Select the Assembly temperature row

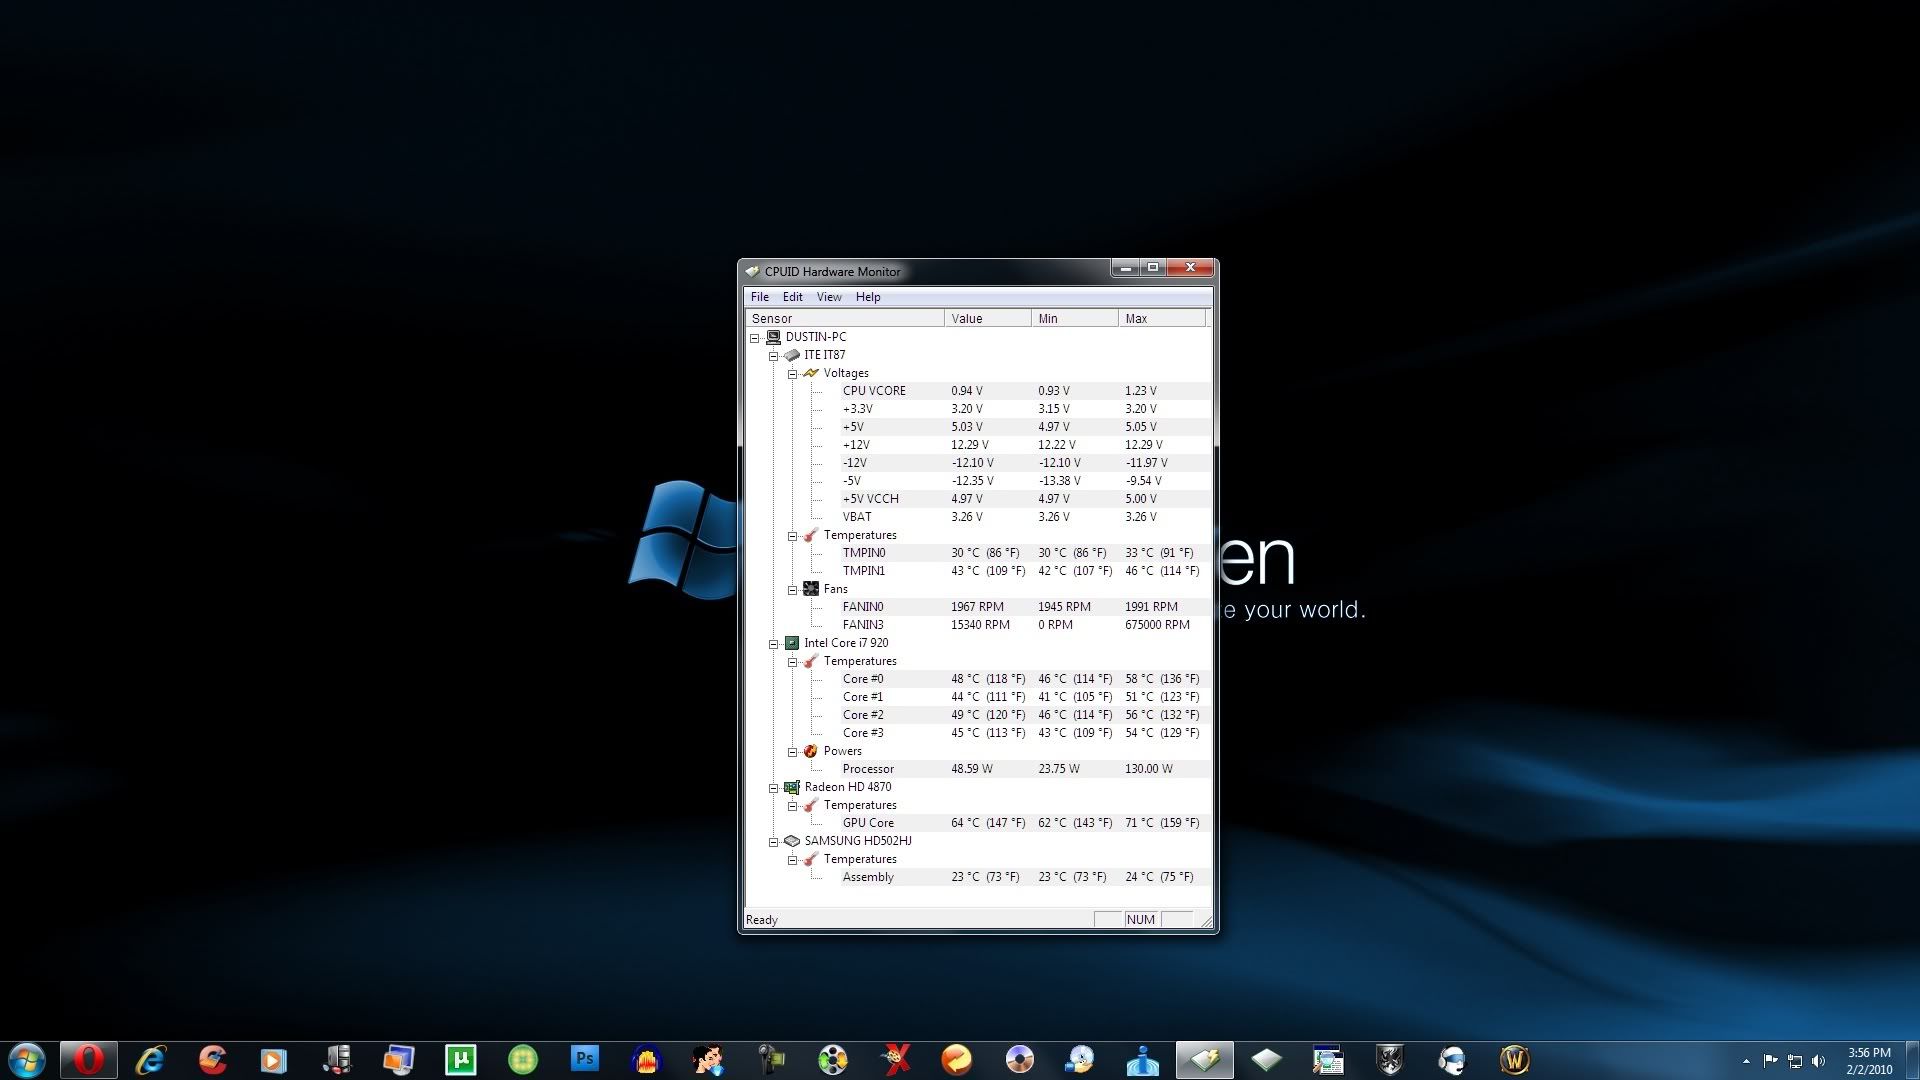pyautogui.click(x=1025, y=877)
